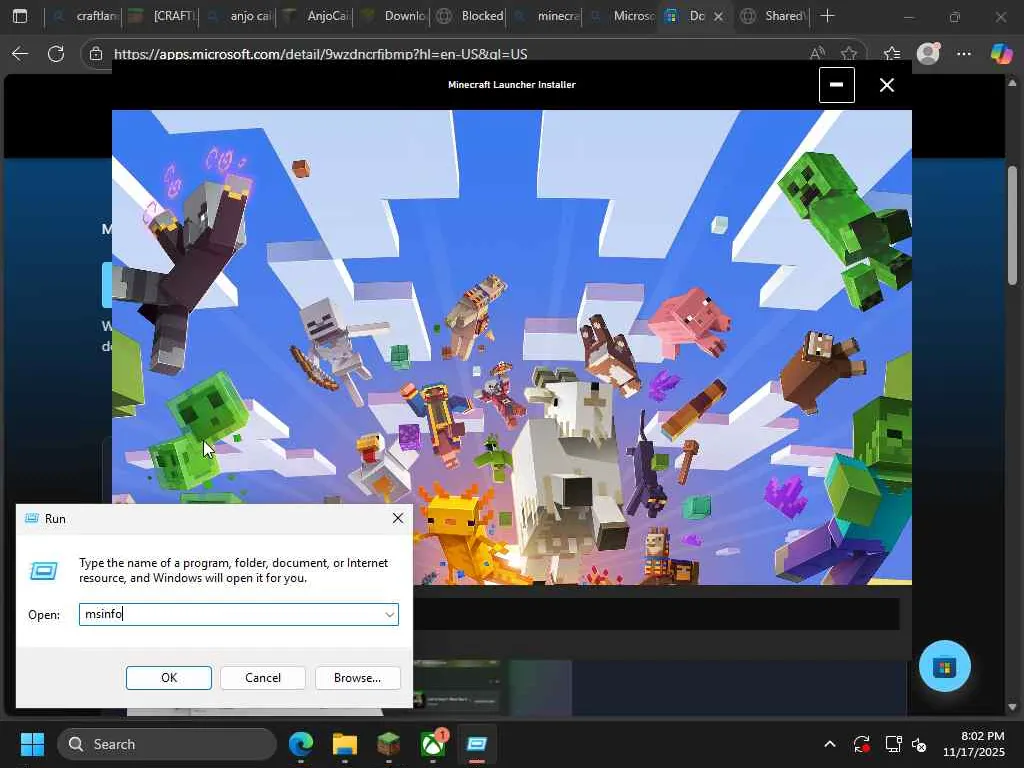Open the Edge profile avatar
The width and height of the screenshot is (1024, 768).
[928, 54]
